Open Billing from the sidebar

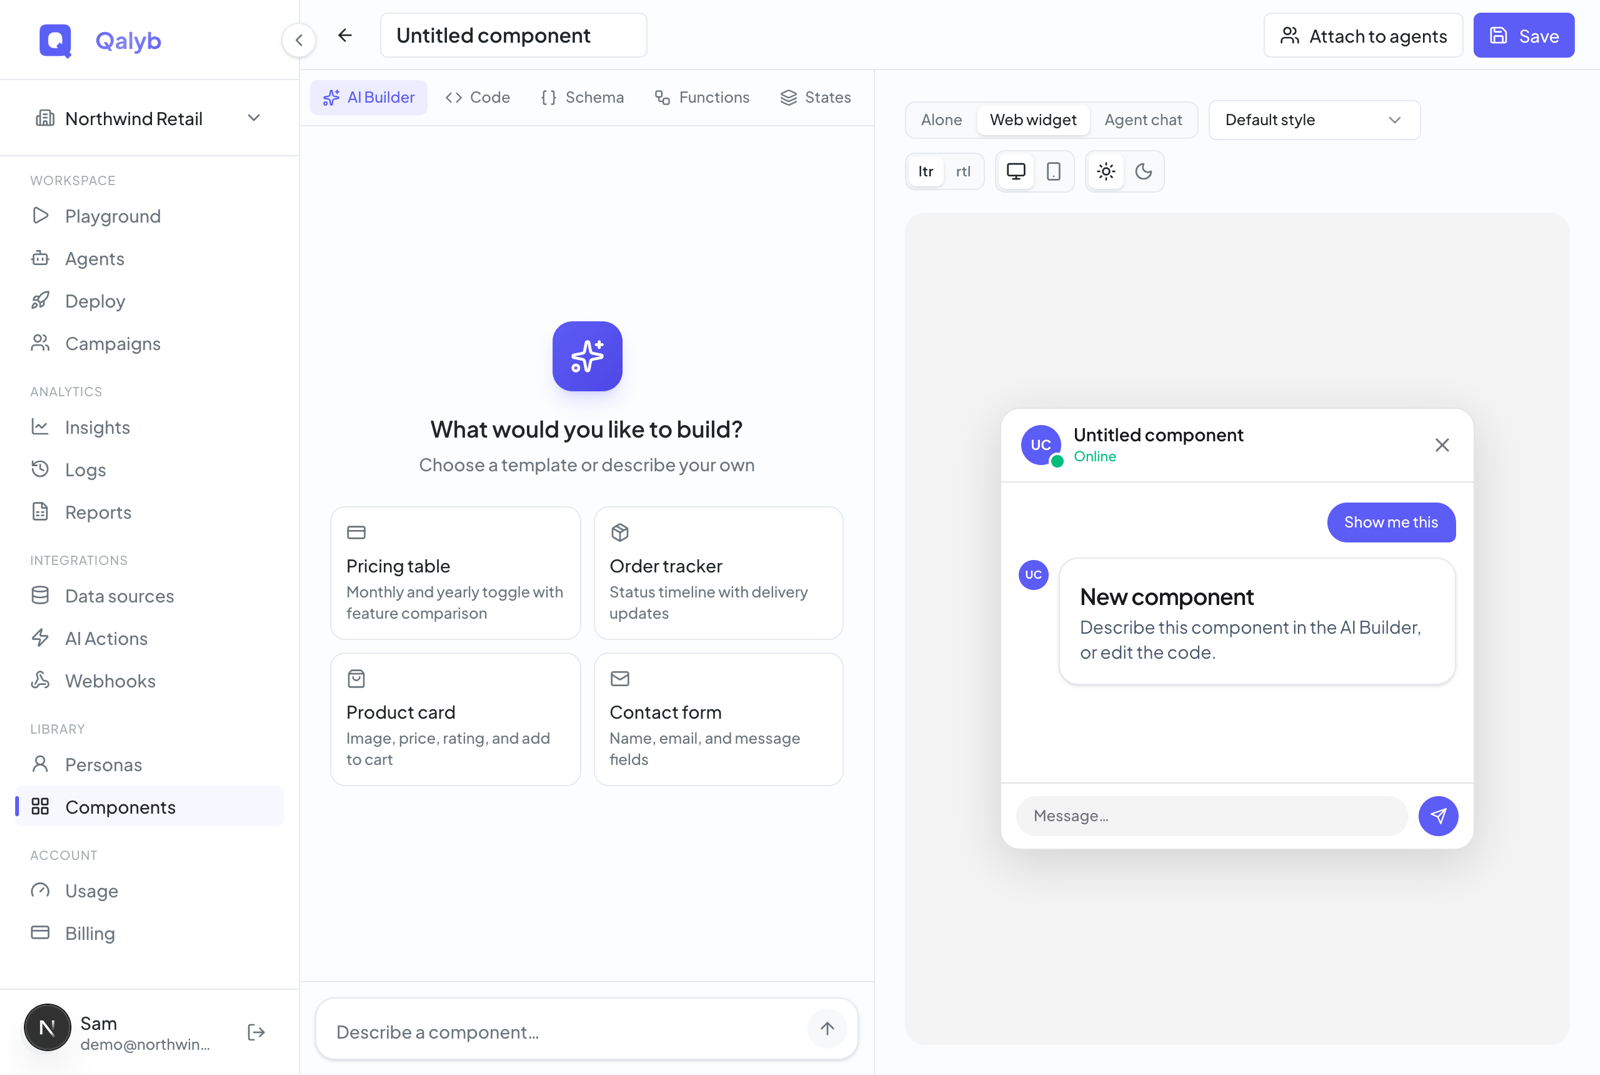tap(149, 933)
